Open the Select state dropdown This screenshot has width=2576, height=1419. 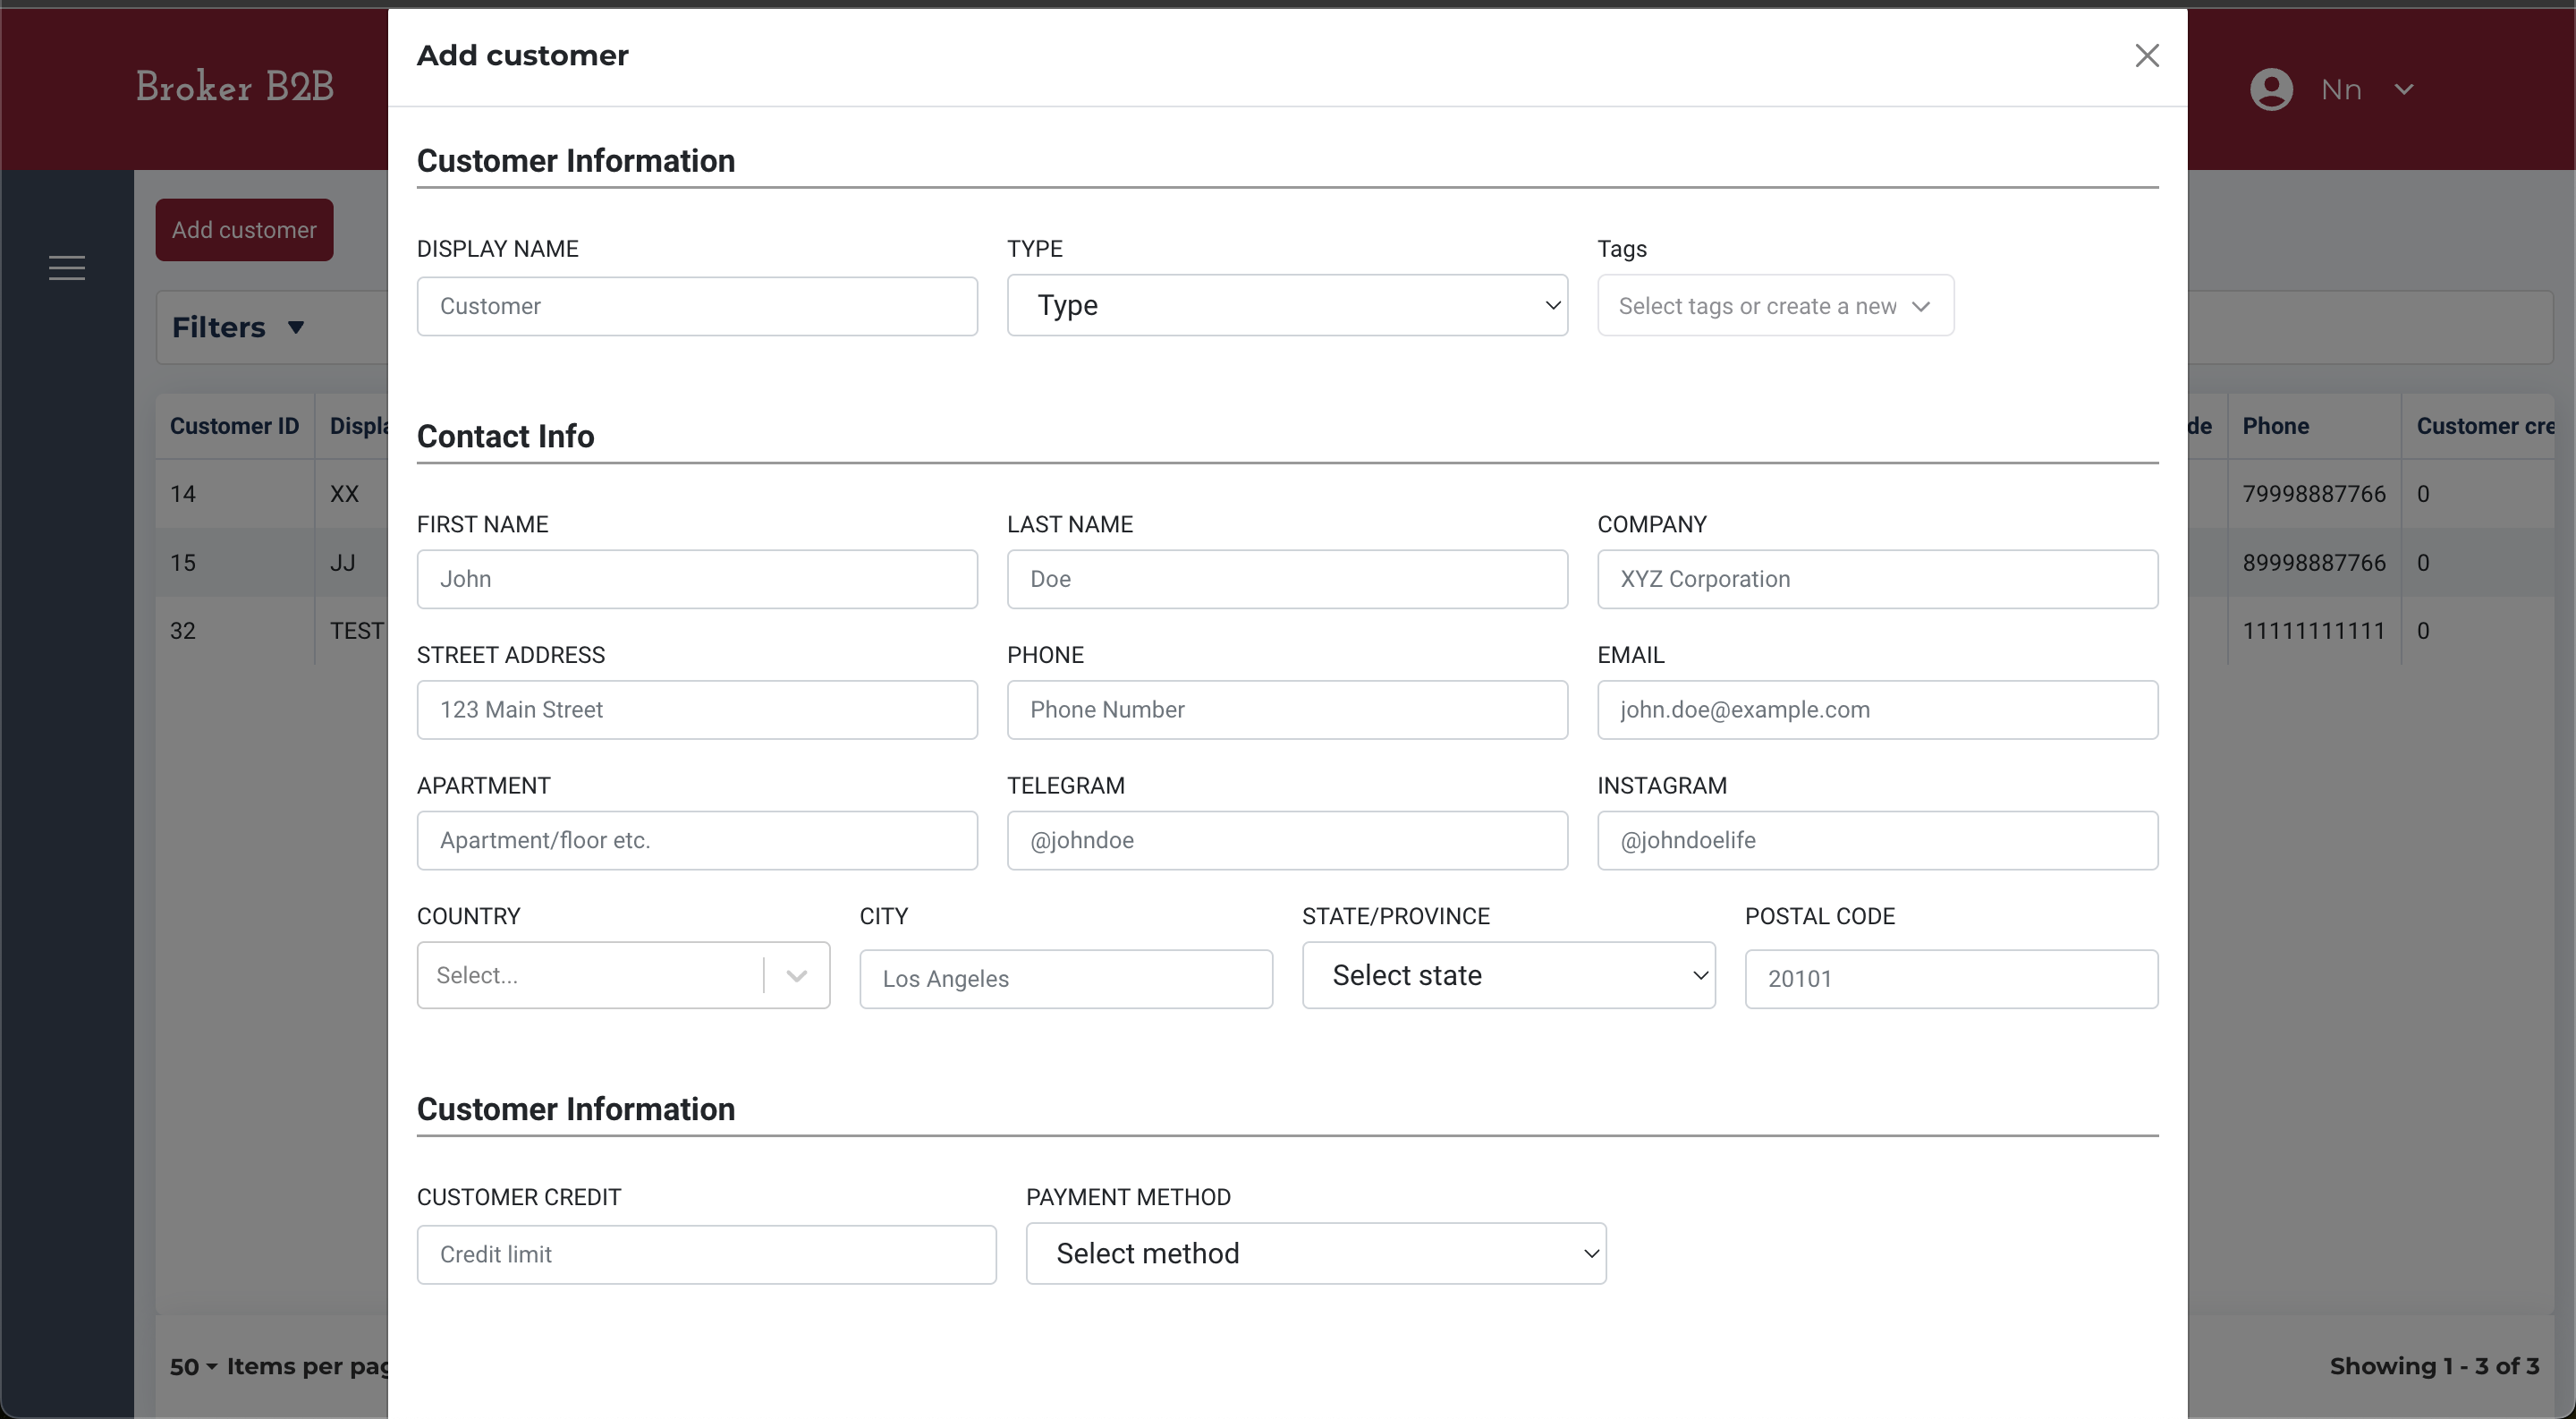(1508, 975)
